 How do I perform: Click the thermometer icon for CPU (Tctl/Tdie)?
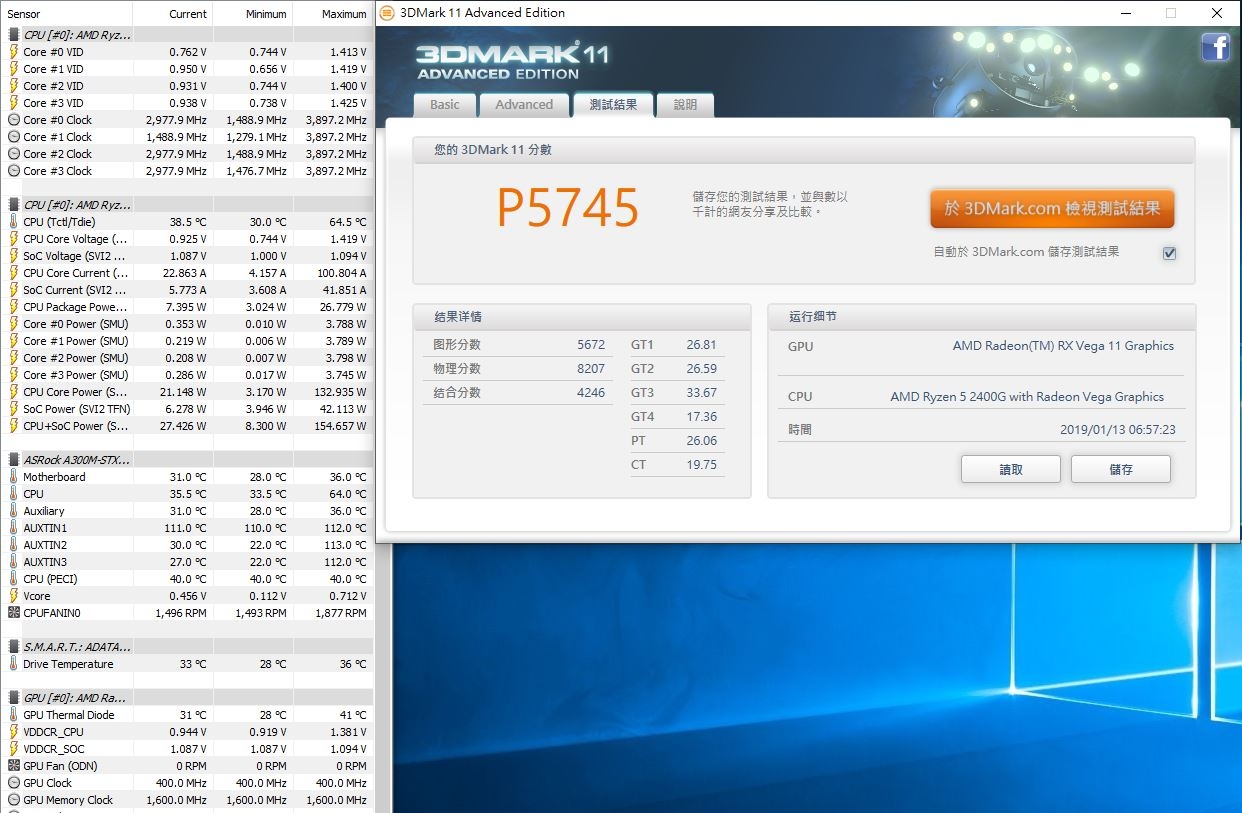click(13, 222)
